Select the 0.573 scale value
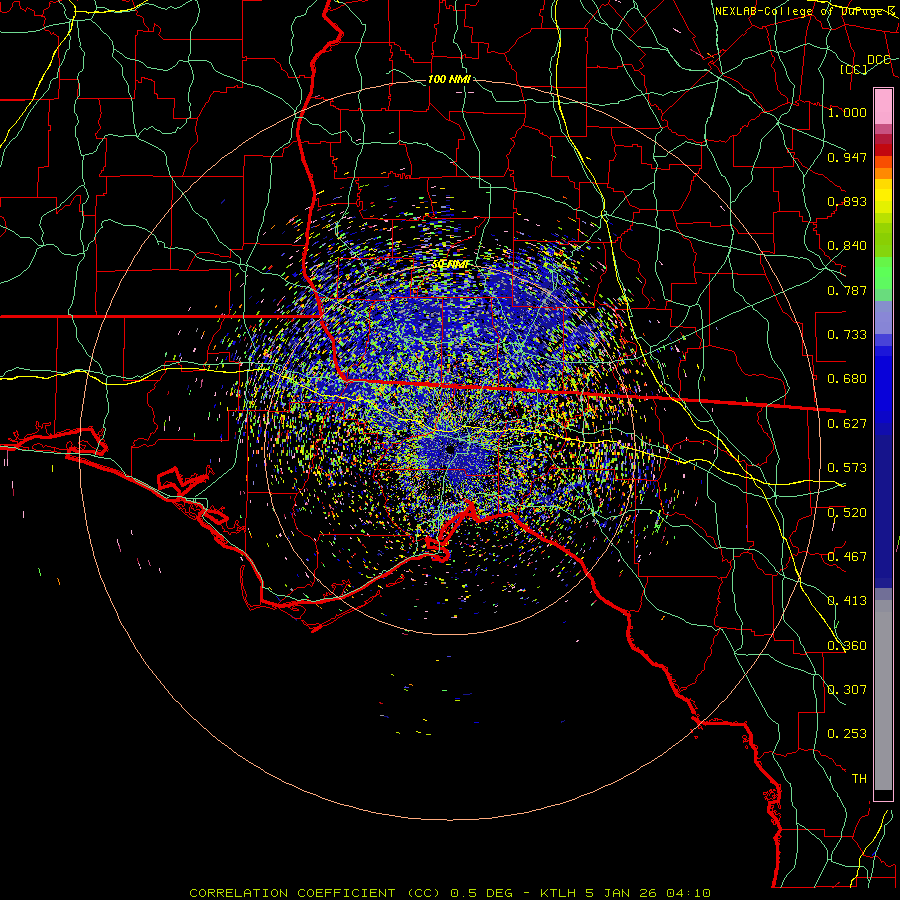This screenshot has width=900, height=900. click(847, 468)
